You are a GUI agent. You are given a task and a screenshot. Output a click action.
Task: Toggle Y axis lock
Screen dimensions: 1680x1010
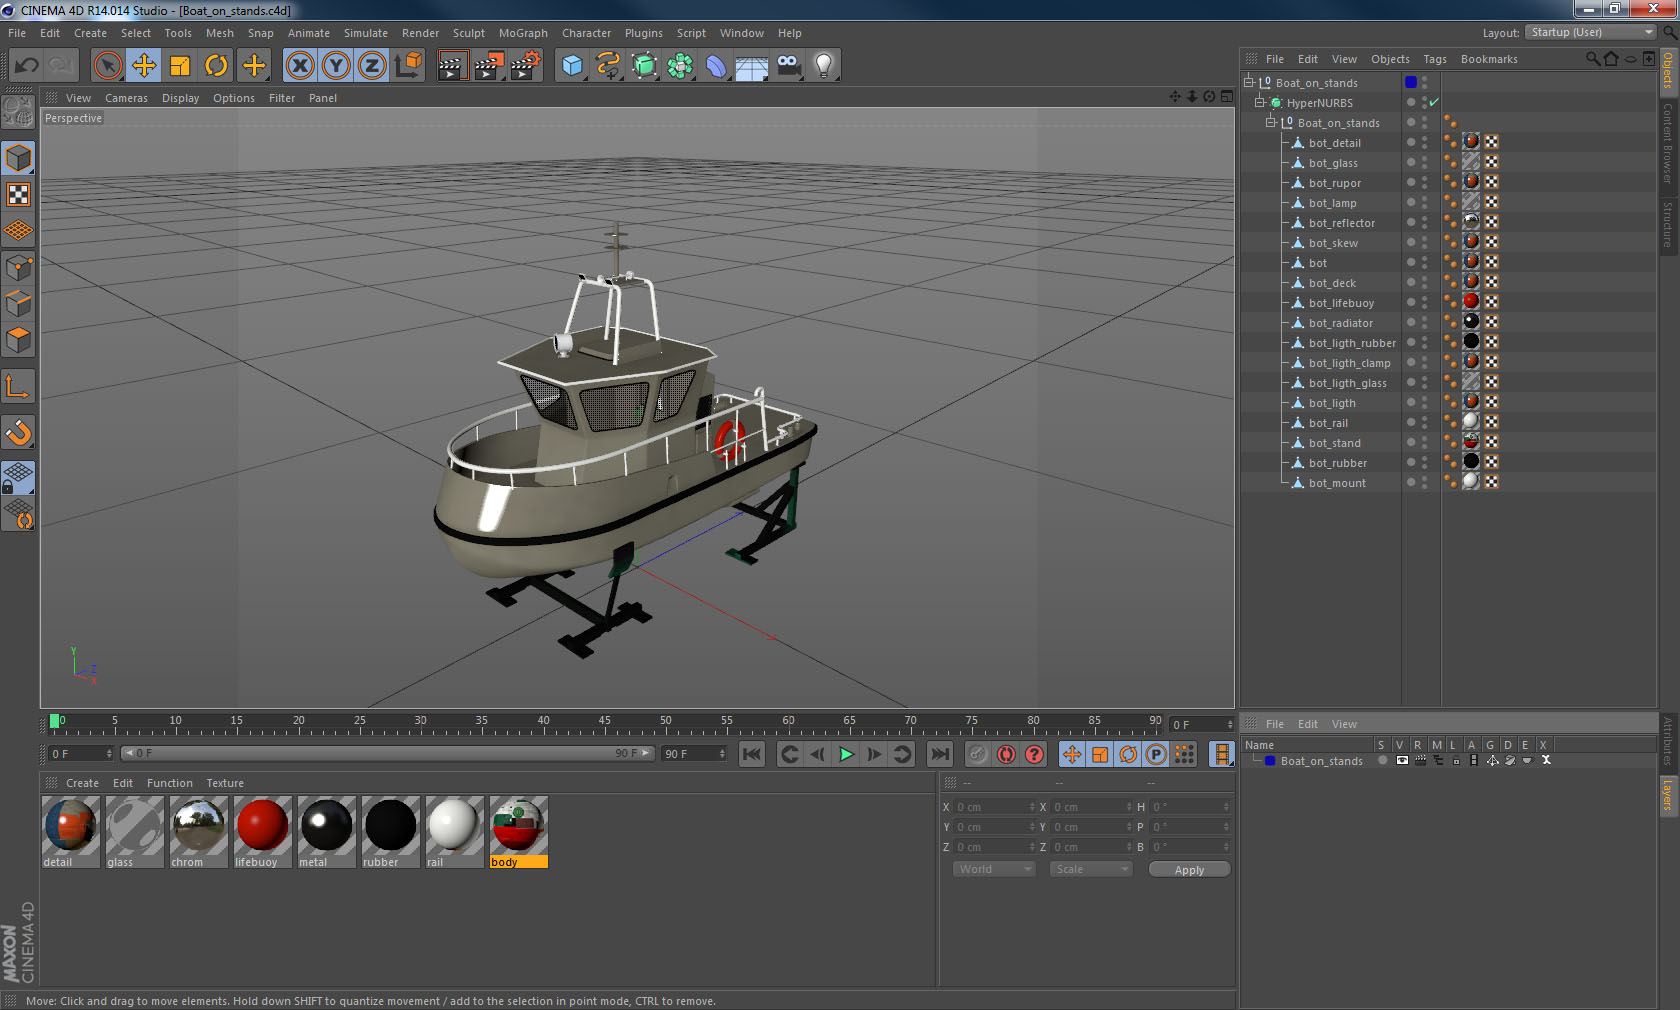click(x=336, y=66)
